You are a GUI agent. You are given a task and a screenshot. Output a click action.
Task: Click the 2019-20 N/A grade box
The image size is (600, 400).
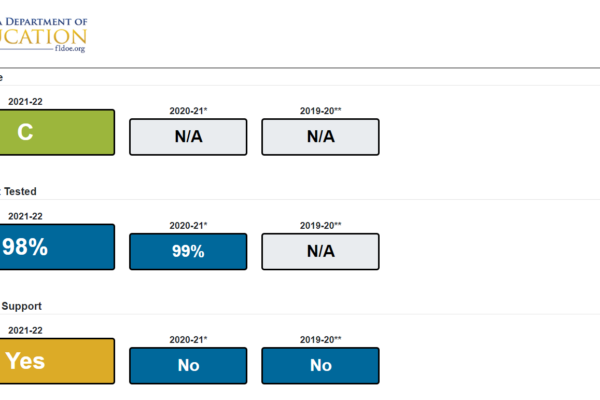point(321,137)
